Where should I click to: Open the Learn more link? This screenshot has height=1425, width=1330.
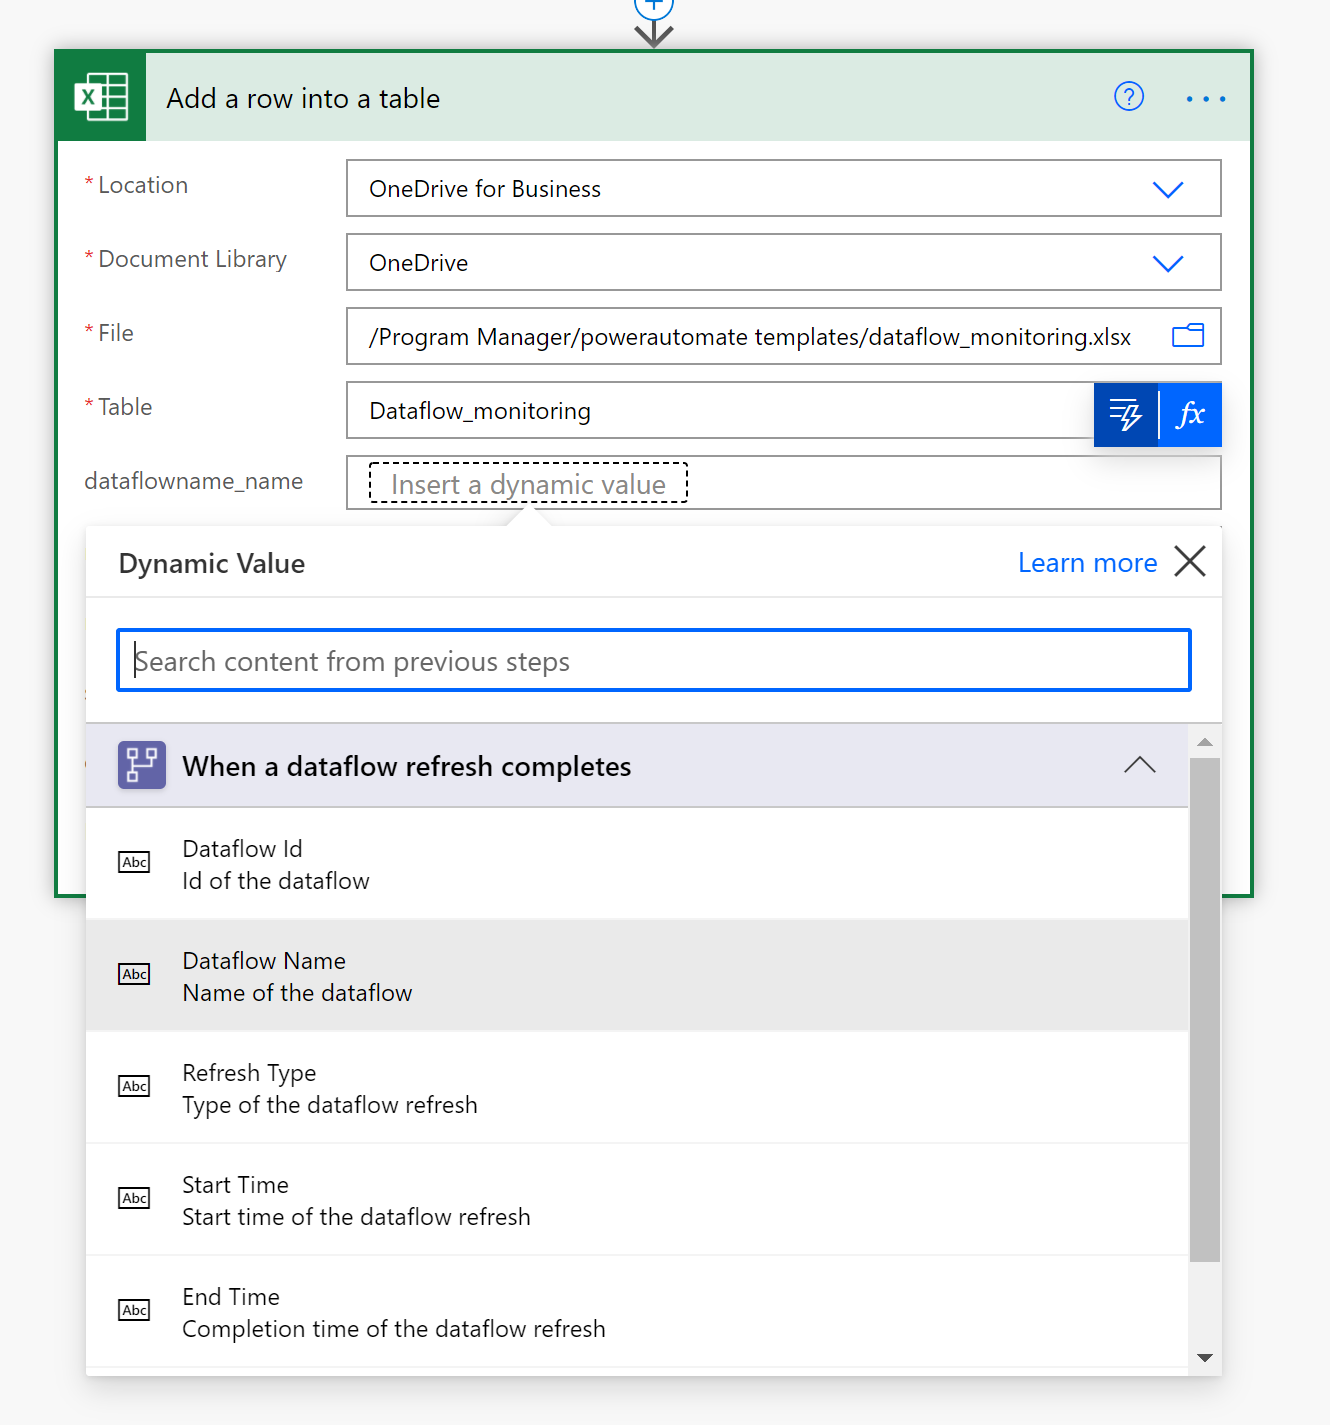(x=1087, y=563)
